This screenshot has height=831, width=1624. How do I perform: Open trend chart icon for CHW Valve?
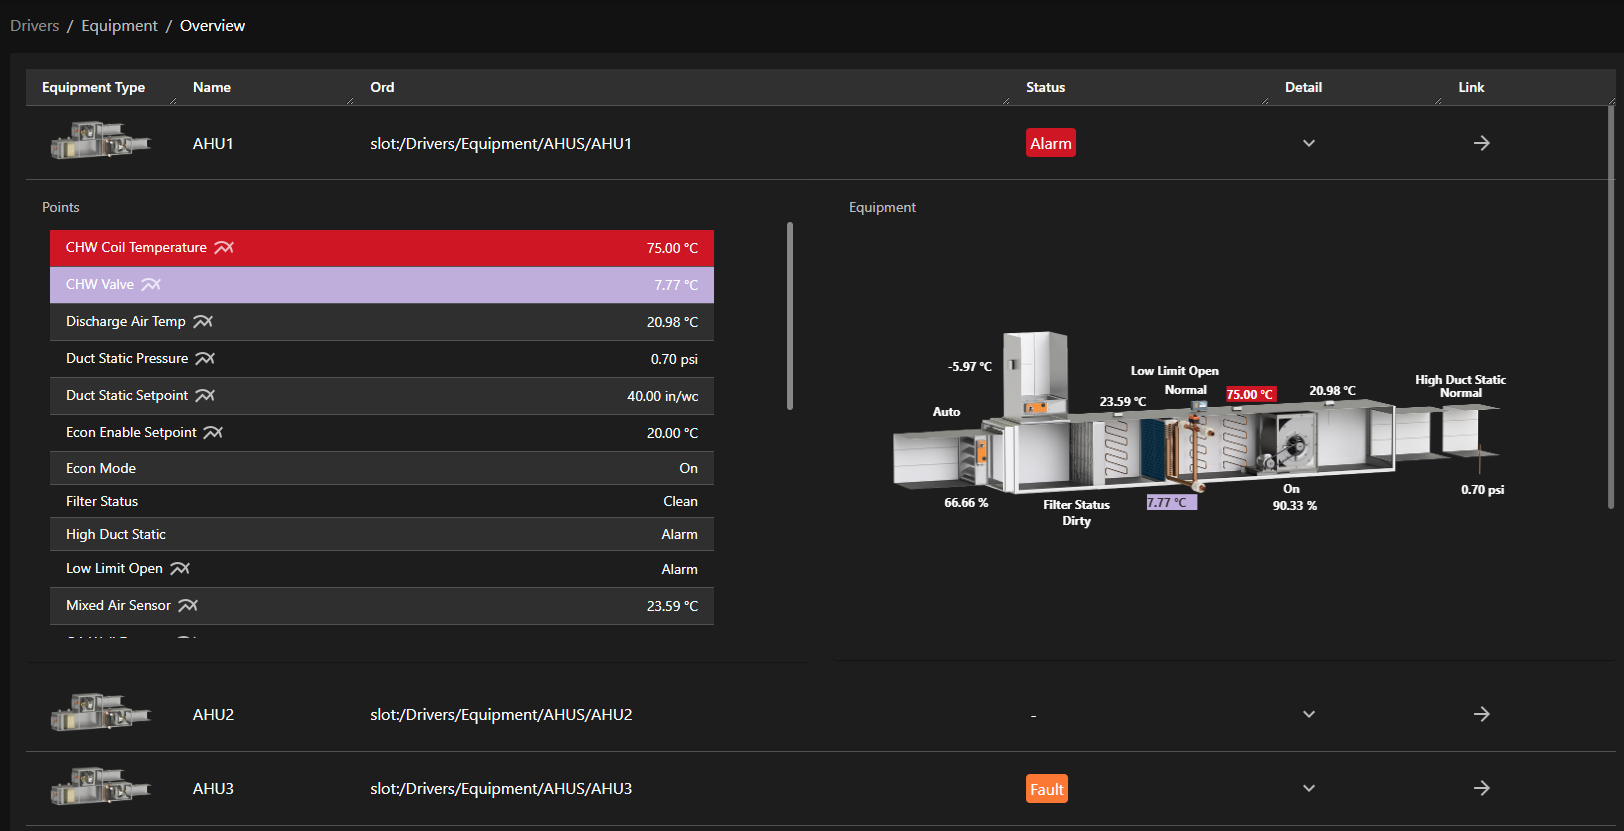151,285
